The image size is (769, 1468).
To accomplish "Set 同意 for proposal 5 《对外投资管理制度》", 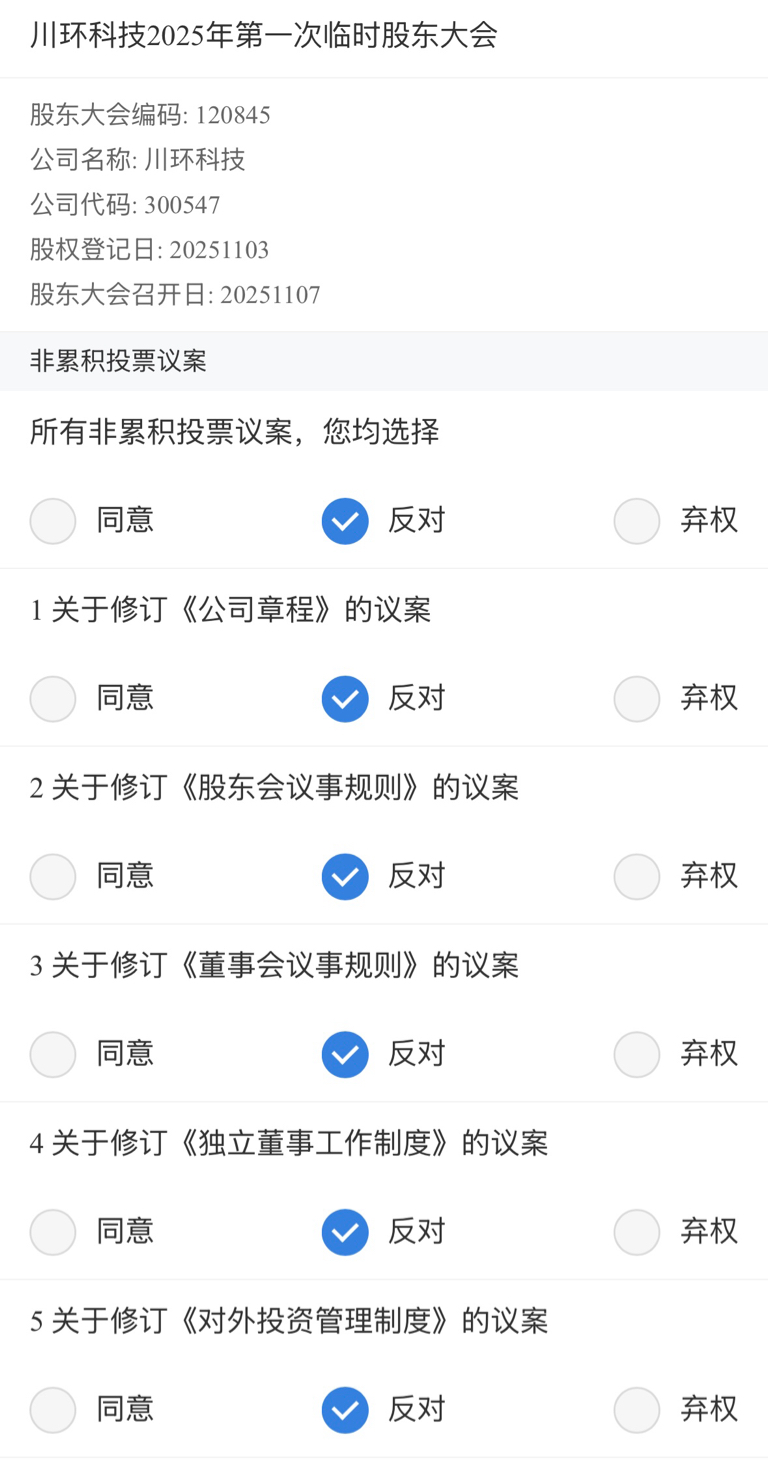I will point(53,1410).
